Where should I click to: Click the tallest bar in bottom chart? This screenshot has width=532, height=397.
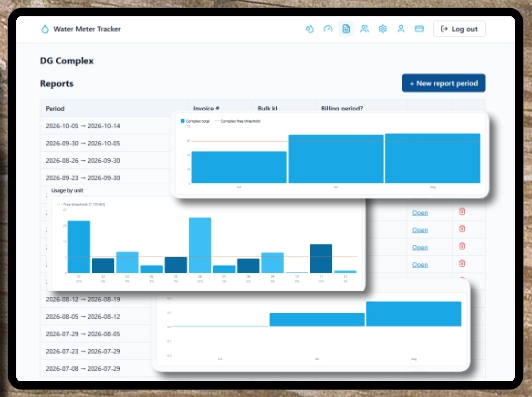[414, 314]
